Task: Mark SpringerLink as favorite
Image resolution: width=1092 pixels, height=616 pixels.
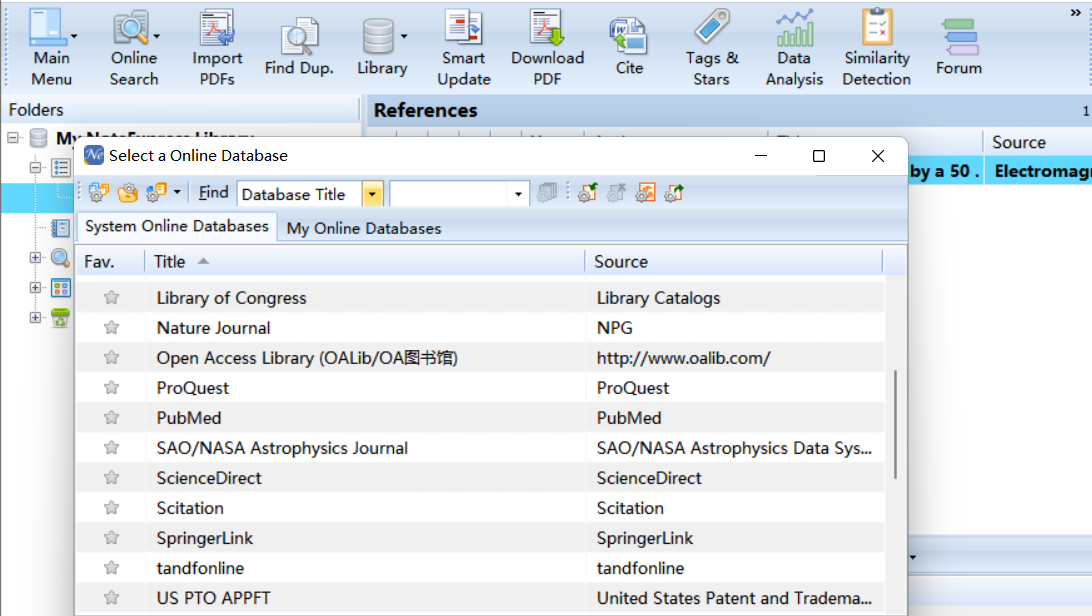Action: pyautogui.click(x=111, y=537)
